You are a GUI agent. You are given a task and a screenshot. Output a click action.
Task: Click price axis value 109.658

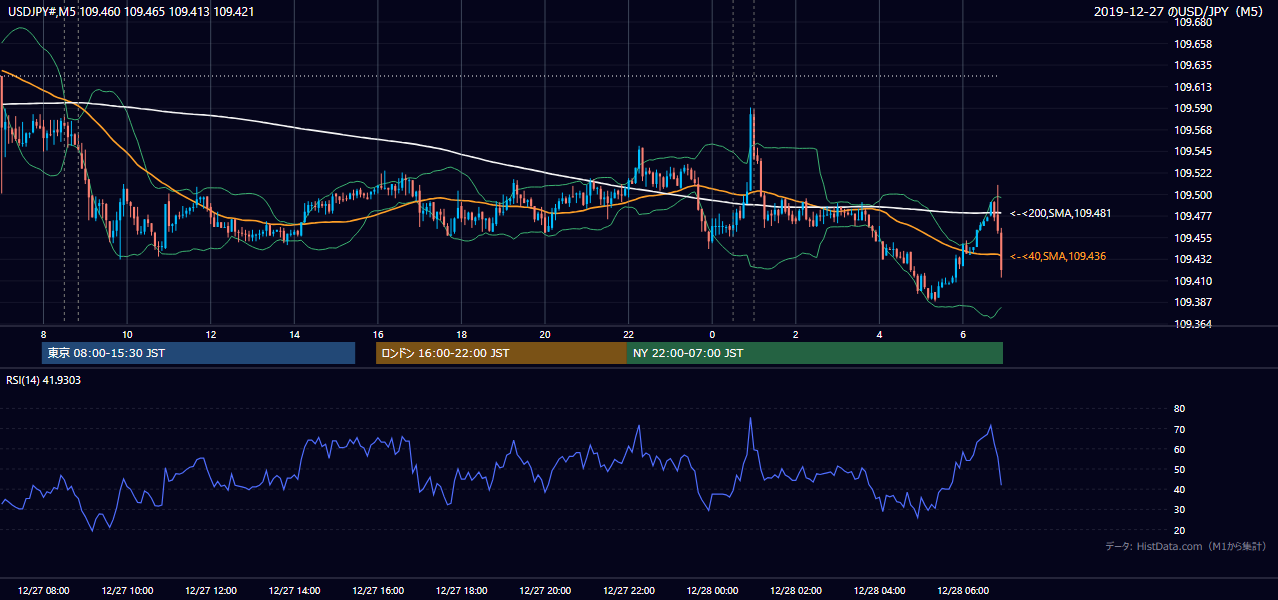1193,44
